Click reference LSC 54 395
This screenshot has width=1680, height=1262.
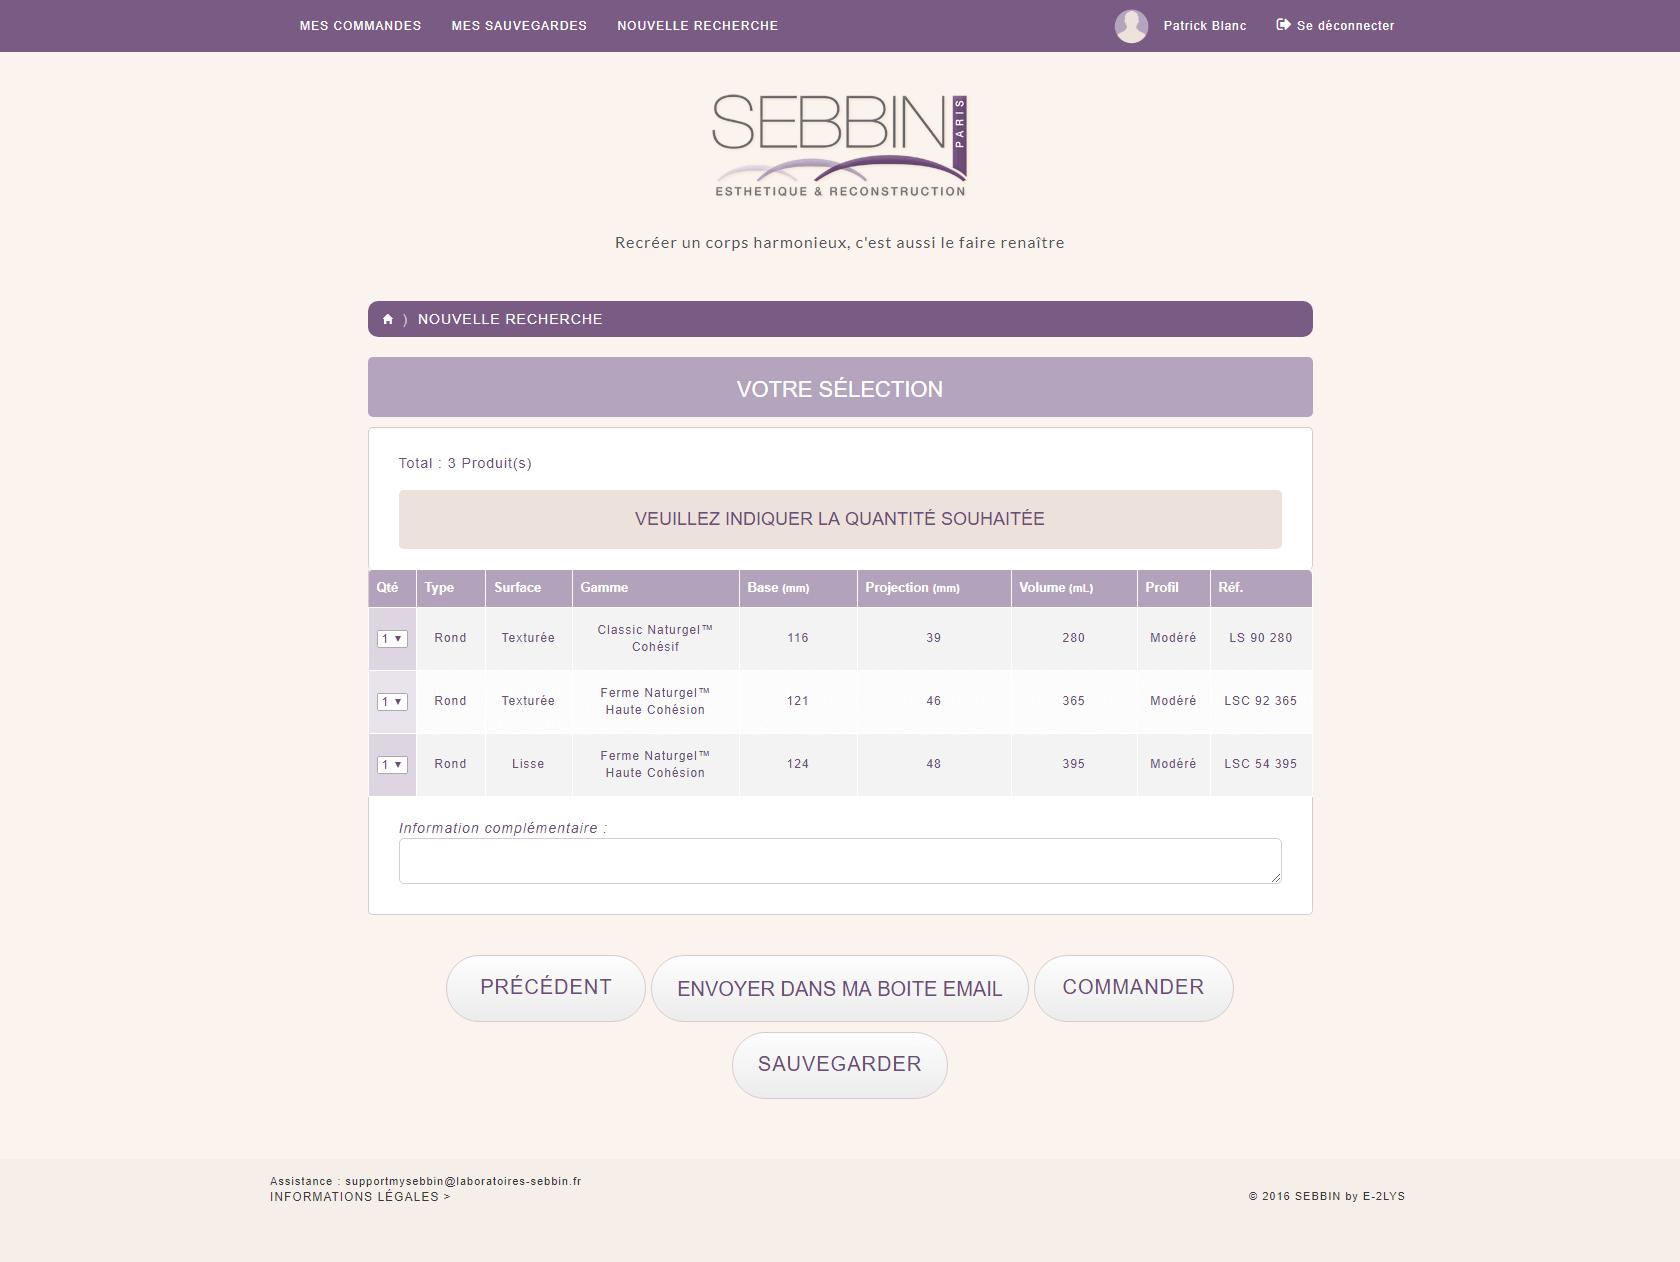1261,764
